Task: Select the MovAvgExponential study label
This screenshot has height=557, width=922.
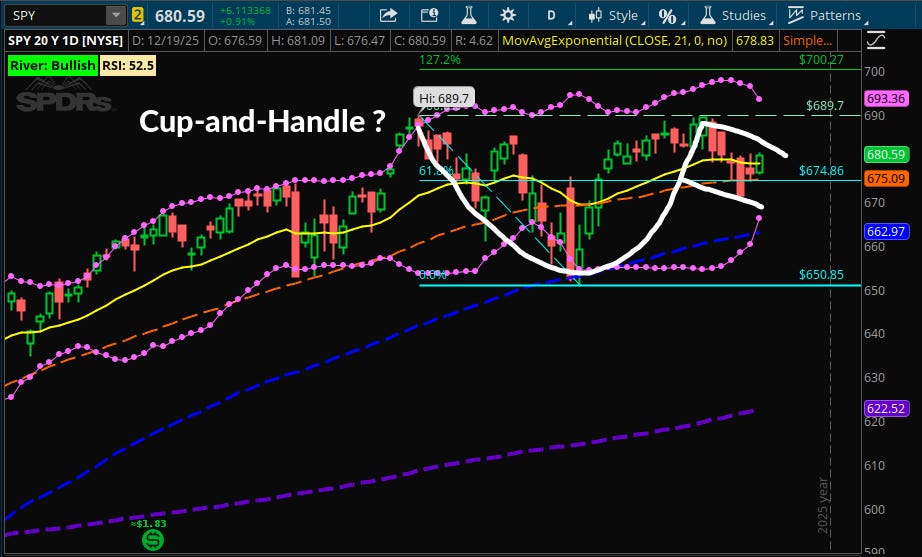Action: [615, 41]
